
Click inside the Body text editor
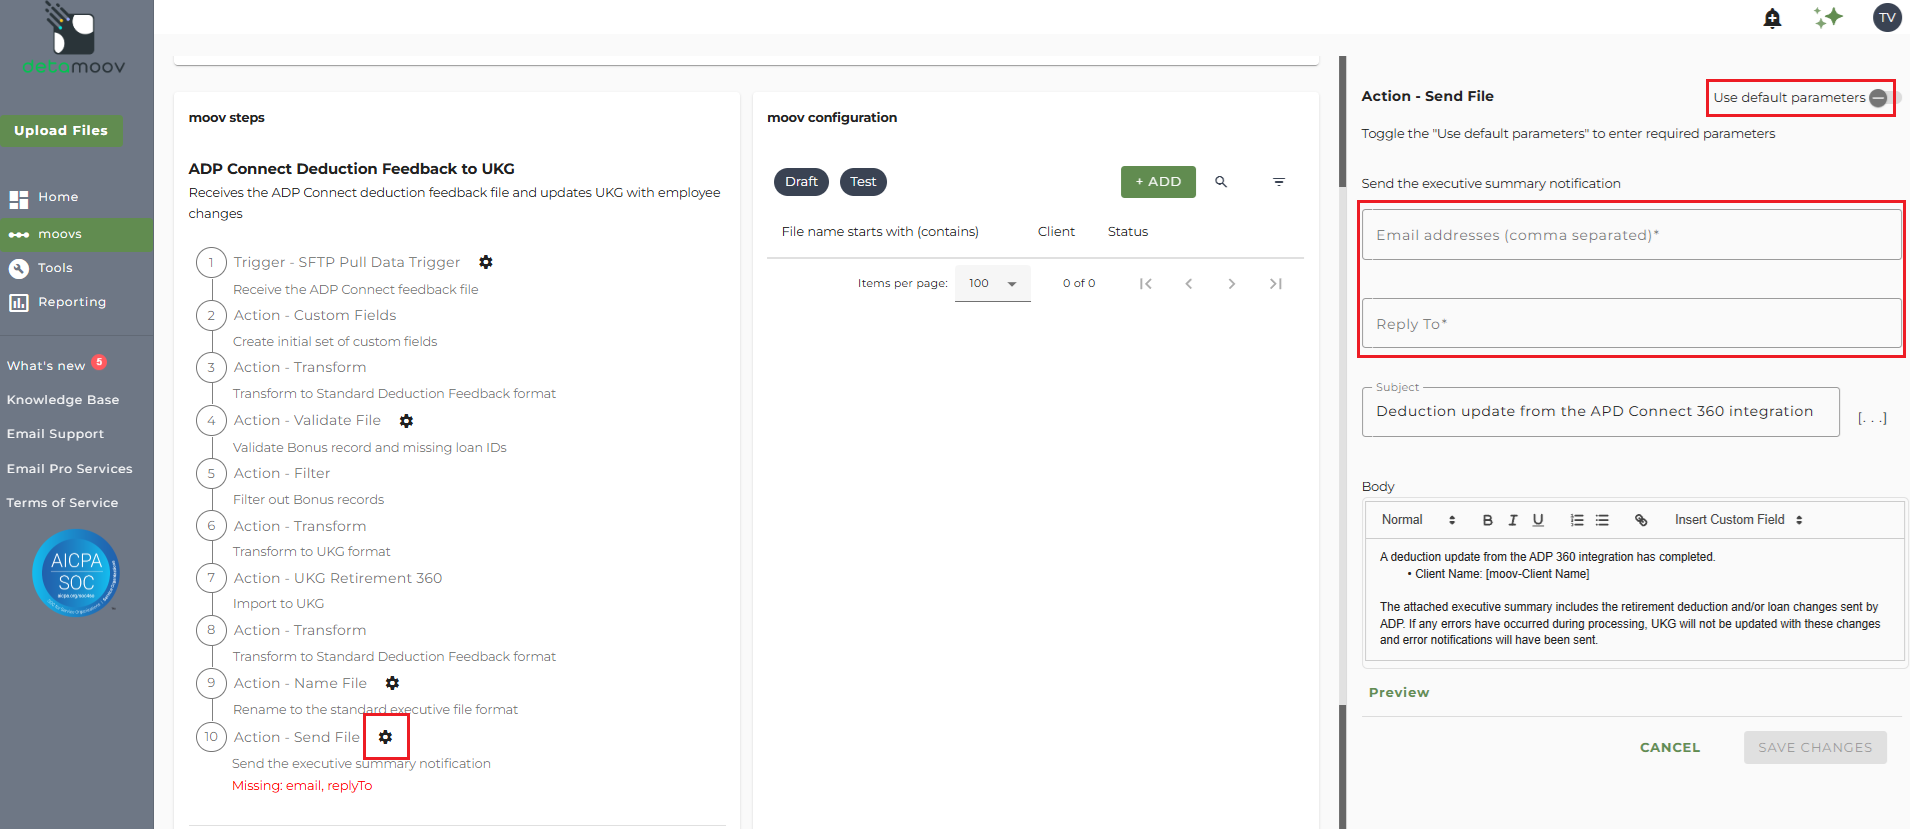(1634, 599)
